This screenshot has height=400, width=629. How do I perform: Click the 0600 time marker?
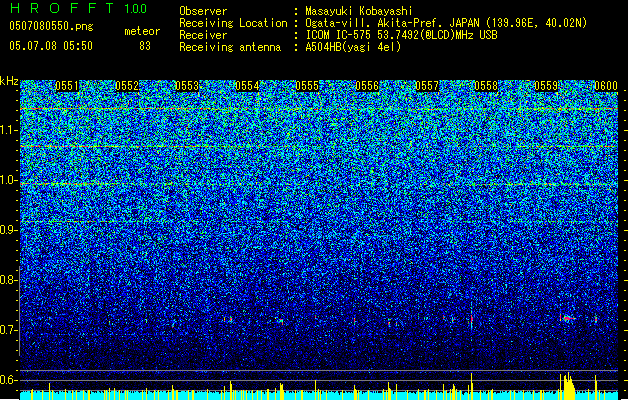click(x=606, y=86)
